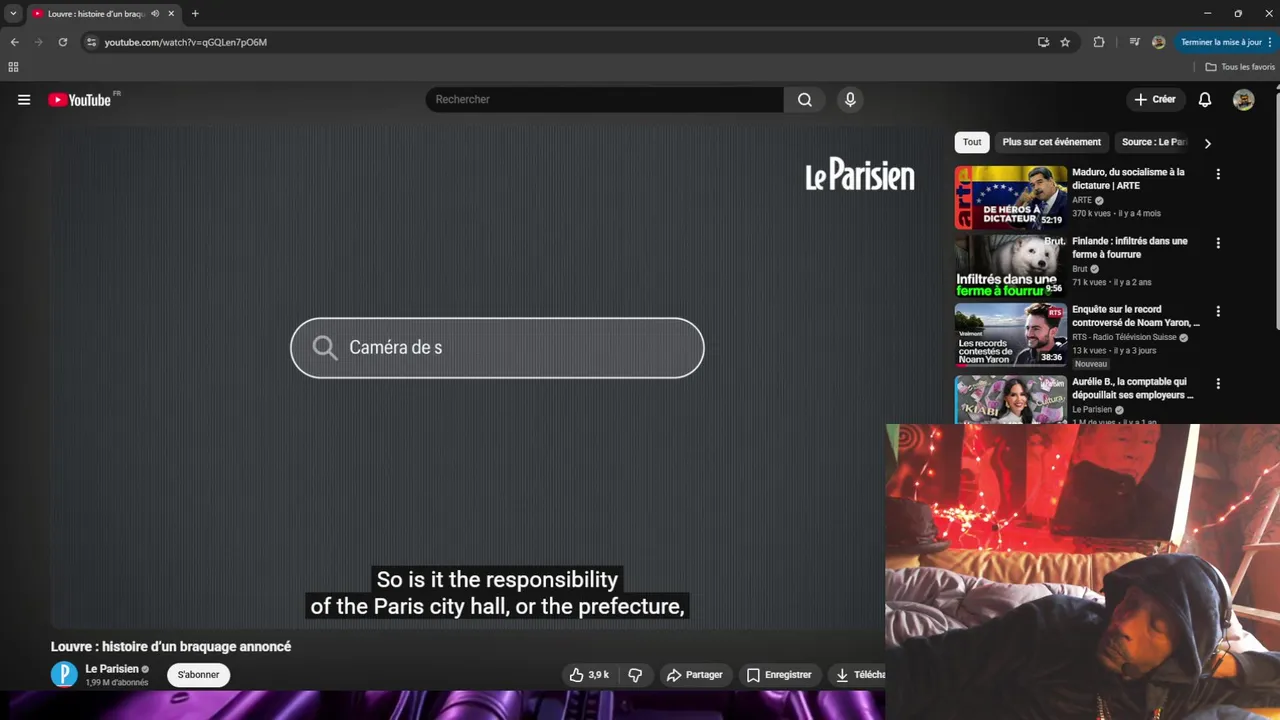Open title 'Maduro, du socialisme à la dictature'
This screenshot has width=1280, height=720.
click(x=1128, y=179)
